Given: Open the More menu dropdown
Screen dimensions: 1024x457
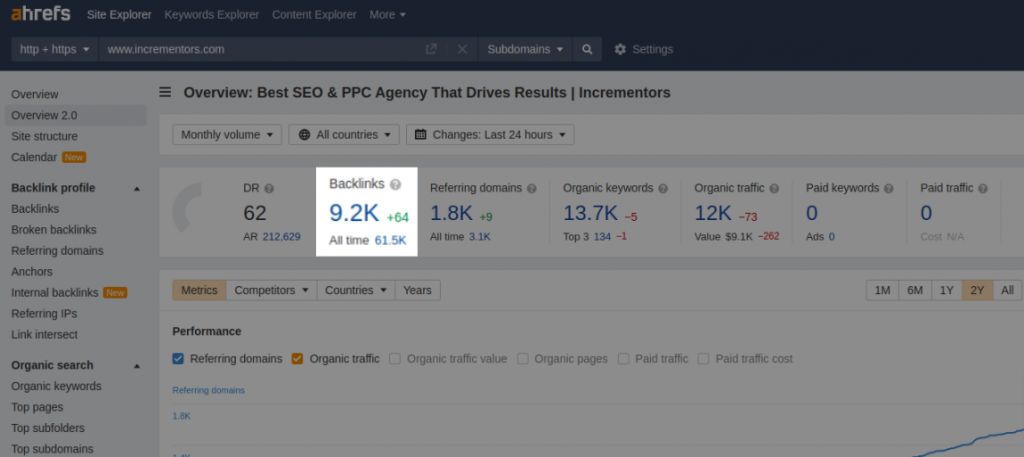Looking at the screenshot, I should (387, 14).
